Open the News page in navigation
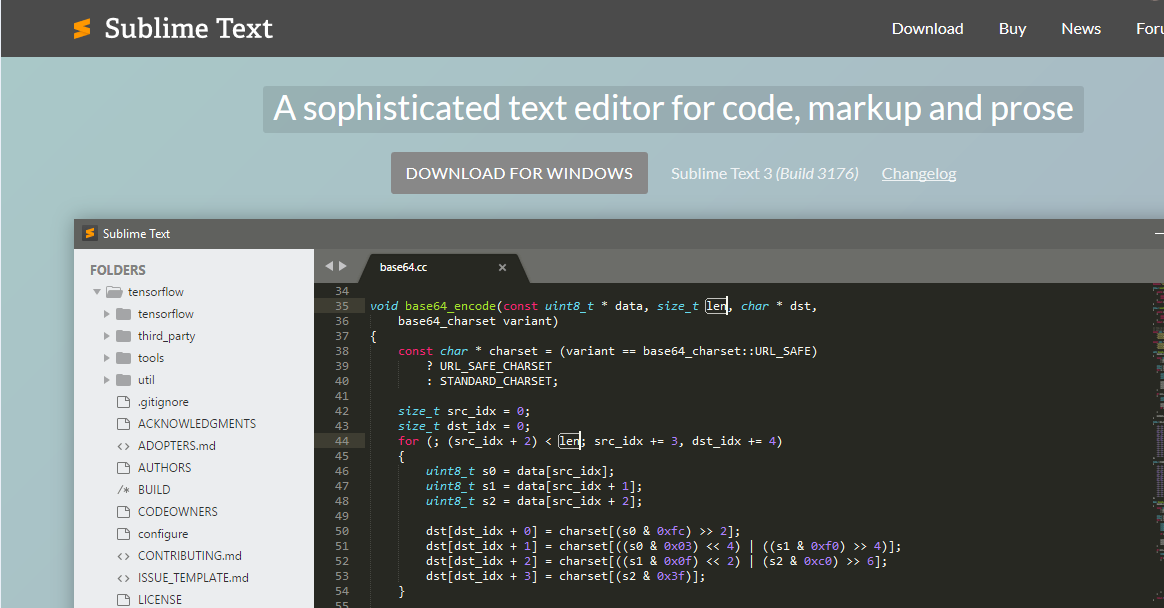Screen dimensions: 1164x608 pyautogui.click(x=1081, y=29)
